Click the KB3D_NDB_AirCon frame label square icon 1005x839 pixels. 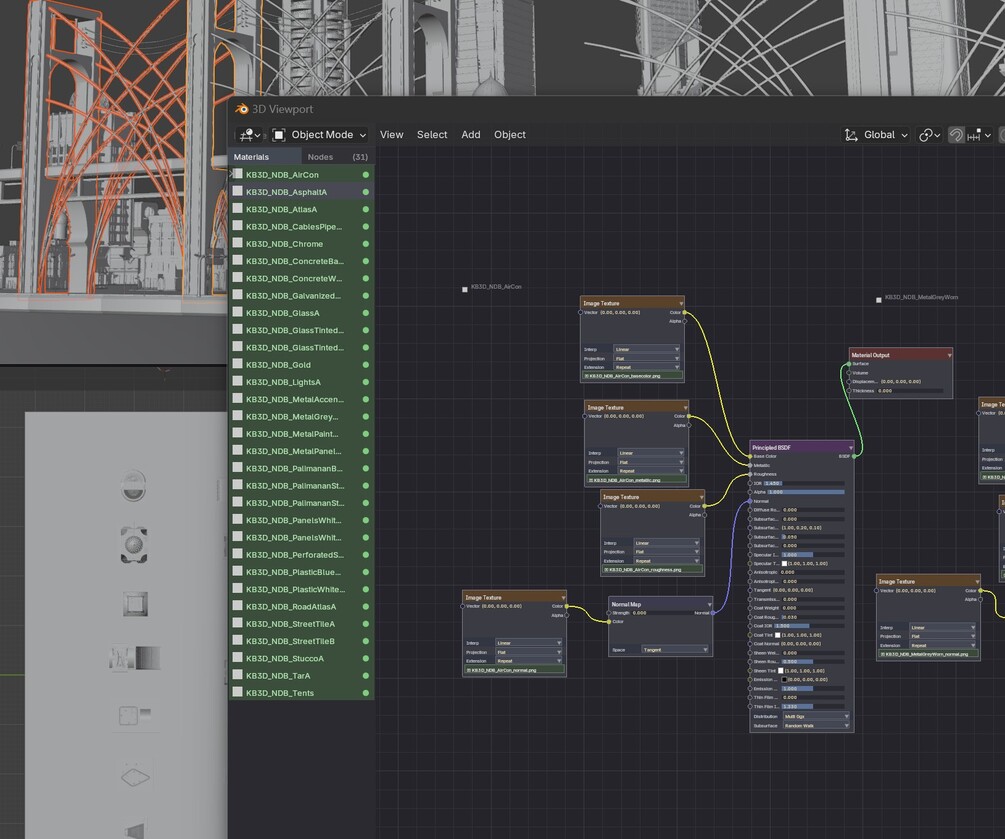pos(465,290)
